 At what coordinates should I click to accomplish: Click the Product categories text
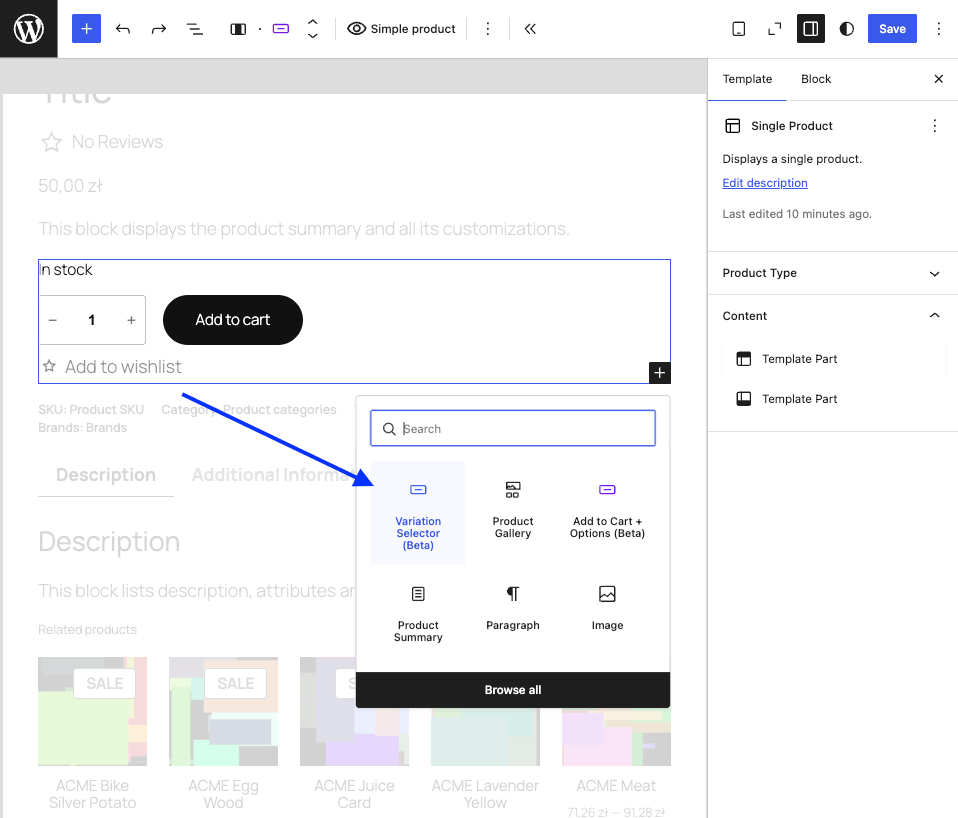(x=279, y=409)
